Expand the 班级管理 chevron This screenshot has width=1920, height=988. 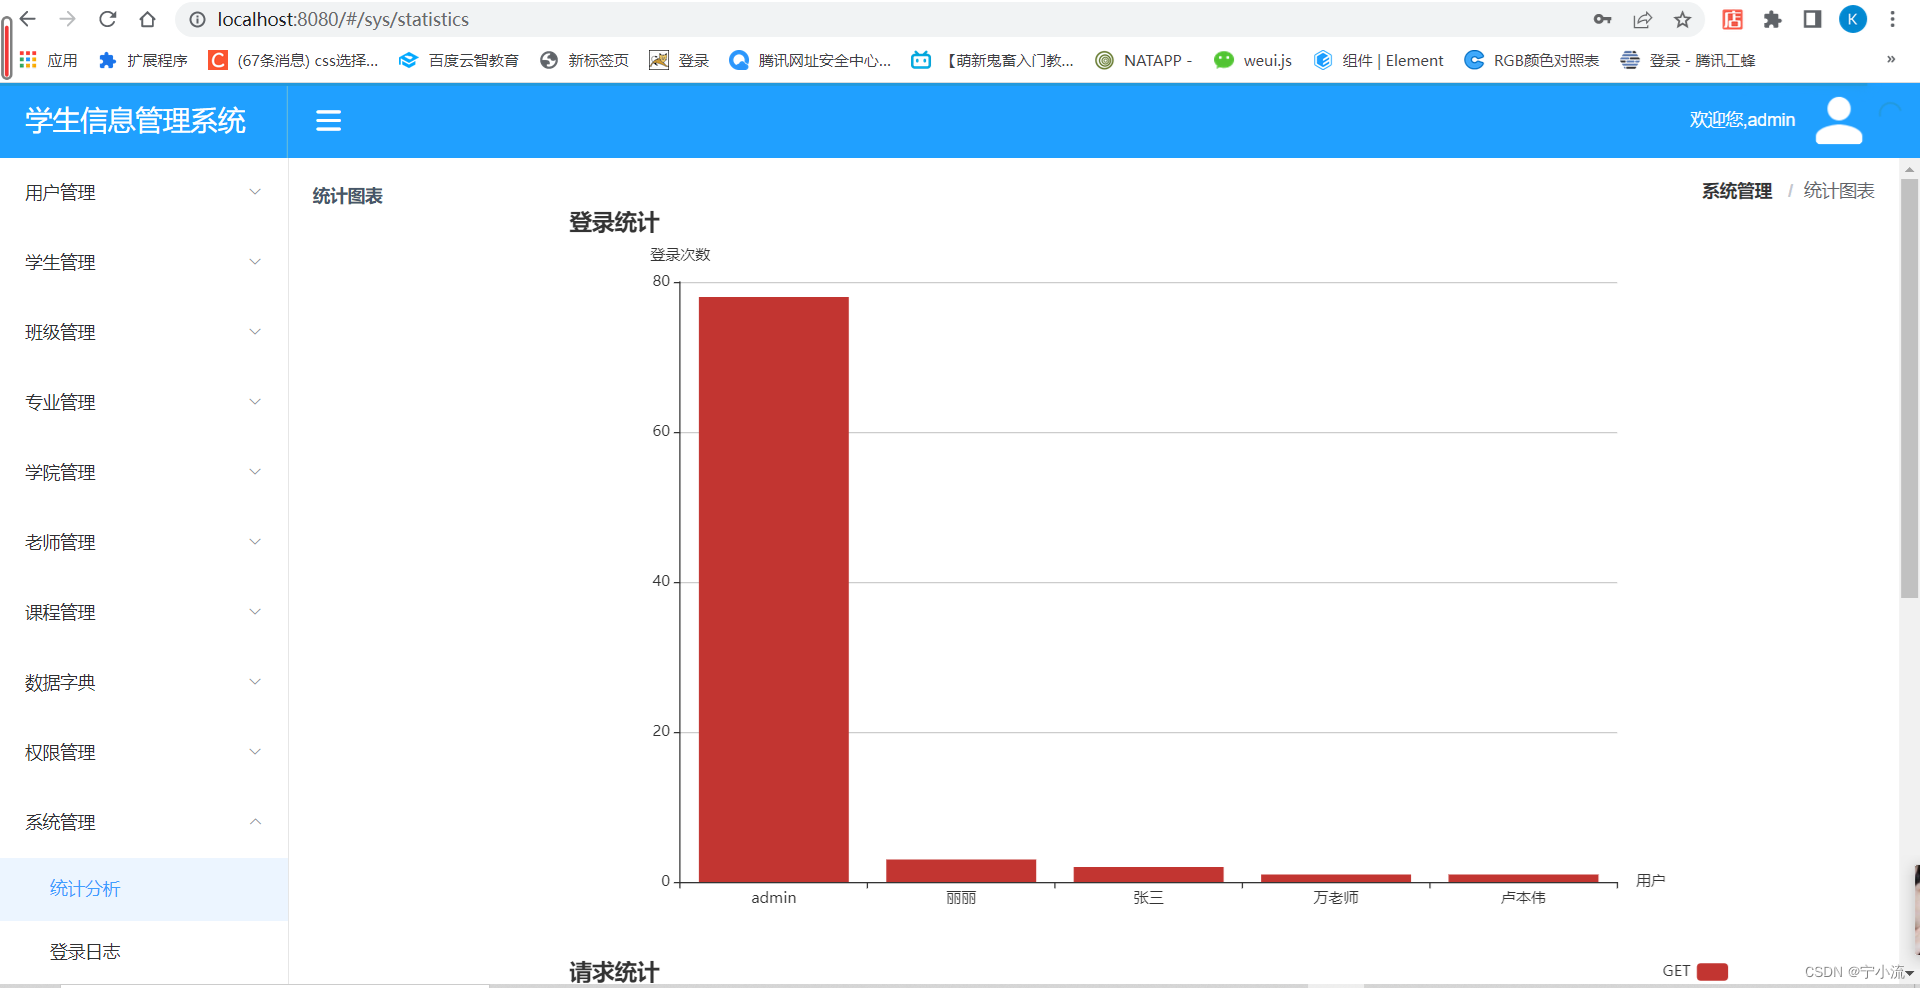point(255,332)
